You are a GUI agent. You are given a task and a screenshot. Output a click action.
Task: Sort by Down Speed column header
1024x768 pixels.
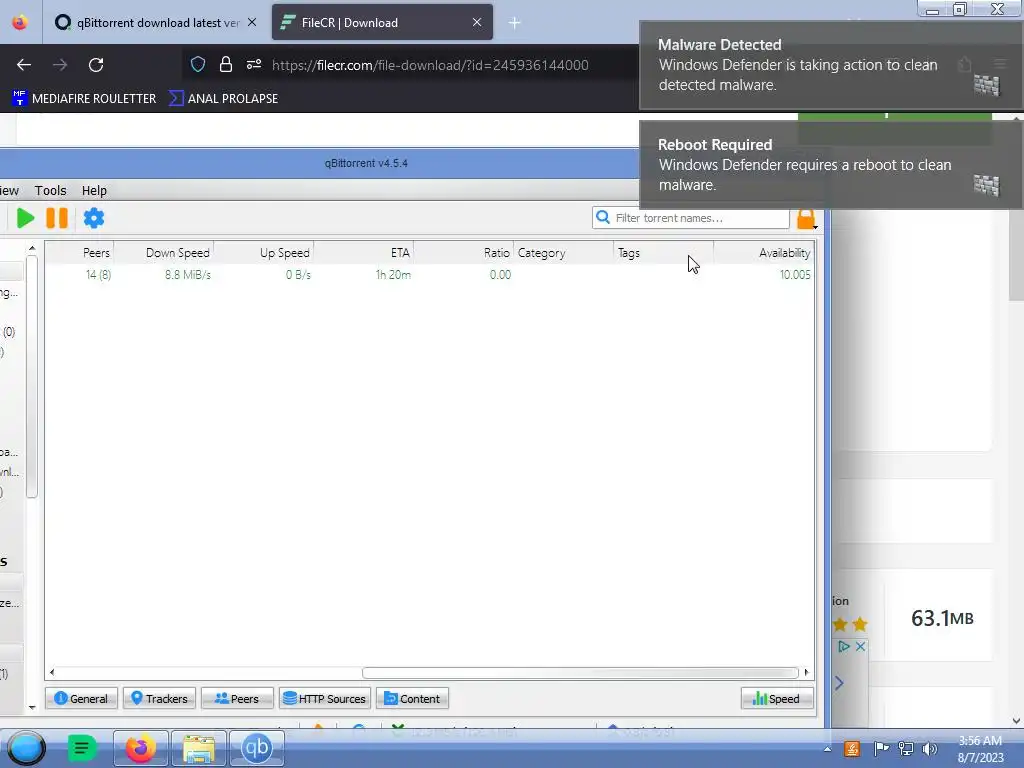click(164, 253)
